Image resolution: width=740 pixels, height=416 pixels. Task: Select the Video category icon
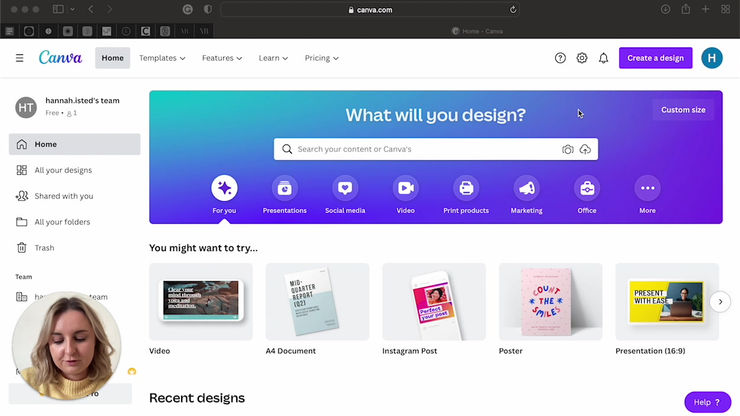405,188
